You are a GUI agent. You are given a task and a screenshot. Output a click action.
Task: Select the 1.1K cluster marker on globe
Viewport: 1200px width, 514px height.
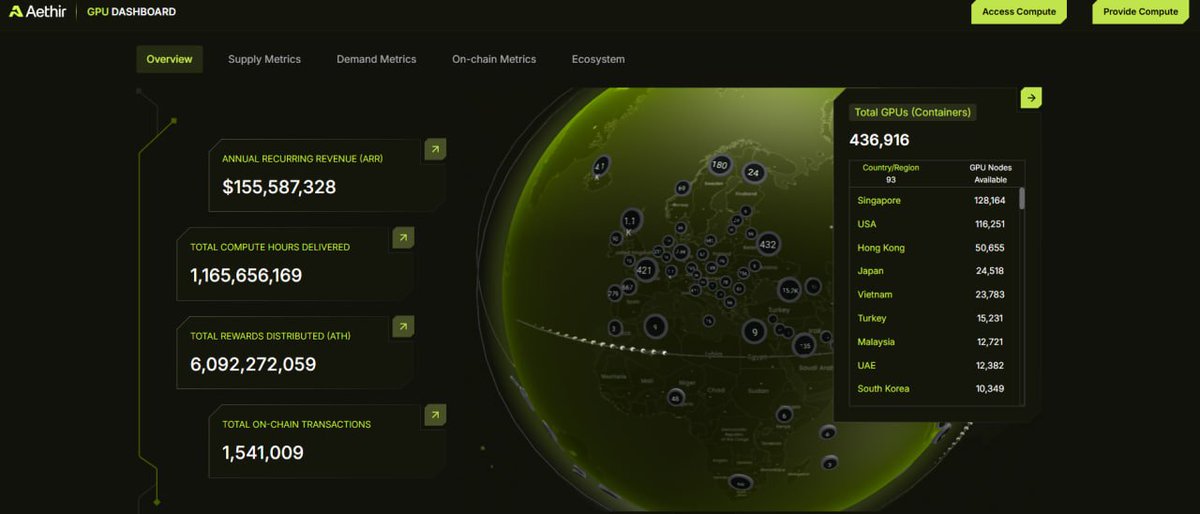click(x=630, y=220)
